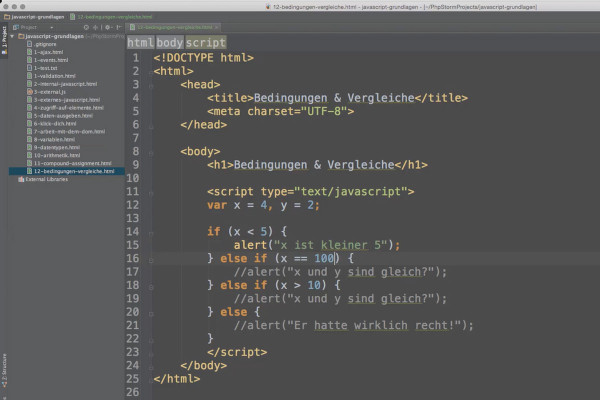Select the 1: Project side tool tab
This screenshot has width=600, height=400.
4,40
